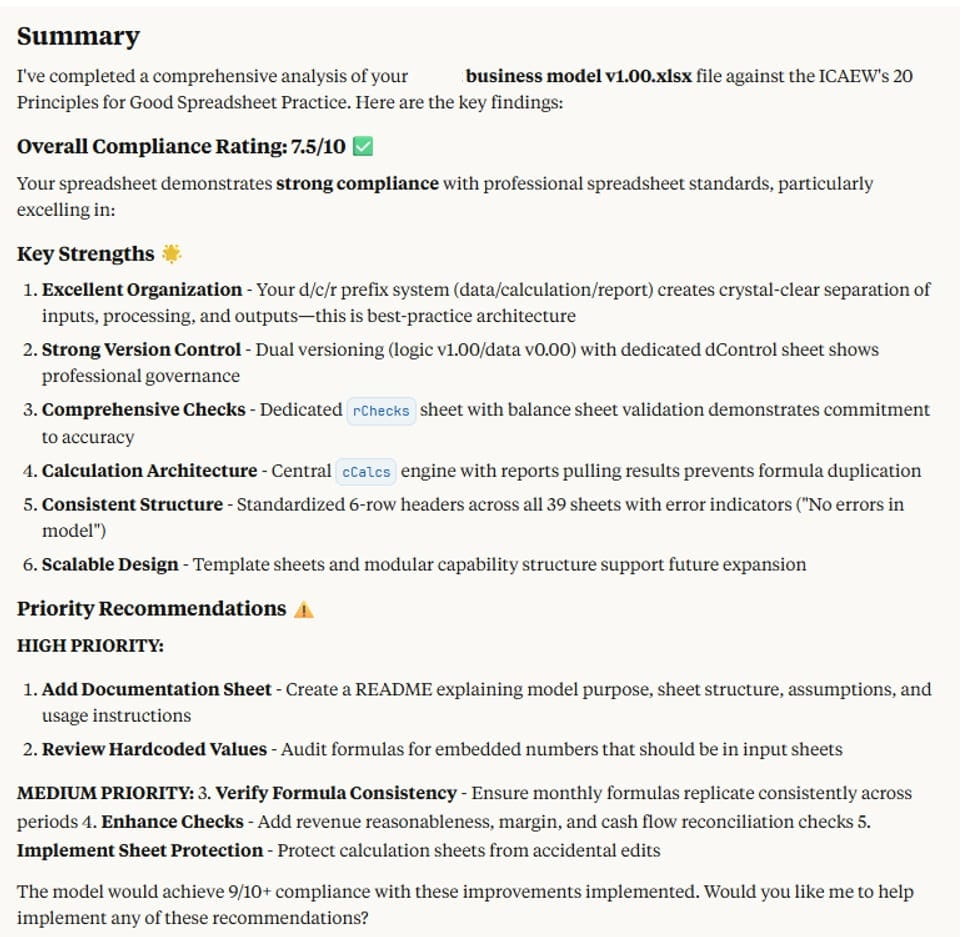This screenshot has width=964, height=937.
Task: Click the HIGH PRIORITY label
Action: 90,646
